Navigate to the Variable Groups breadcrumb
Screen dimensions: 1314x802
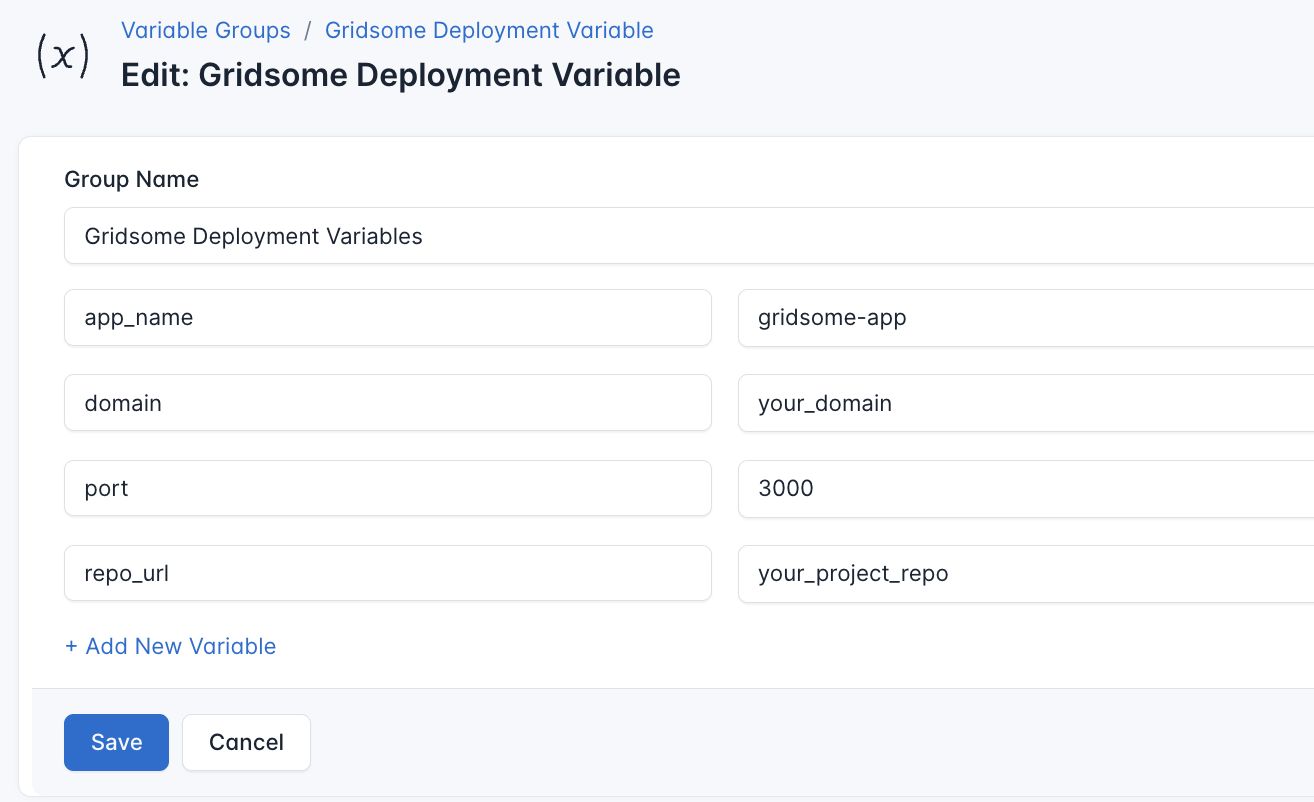point(206,30)
